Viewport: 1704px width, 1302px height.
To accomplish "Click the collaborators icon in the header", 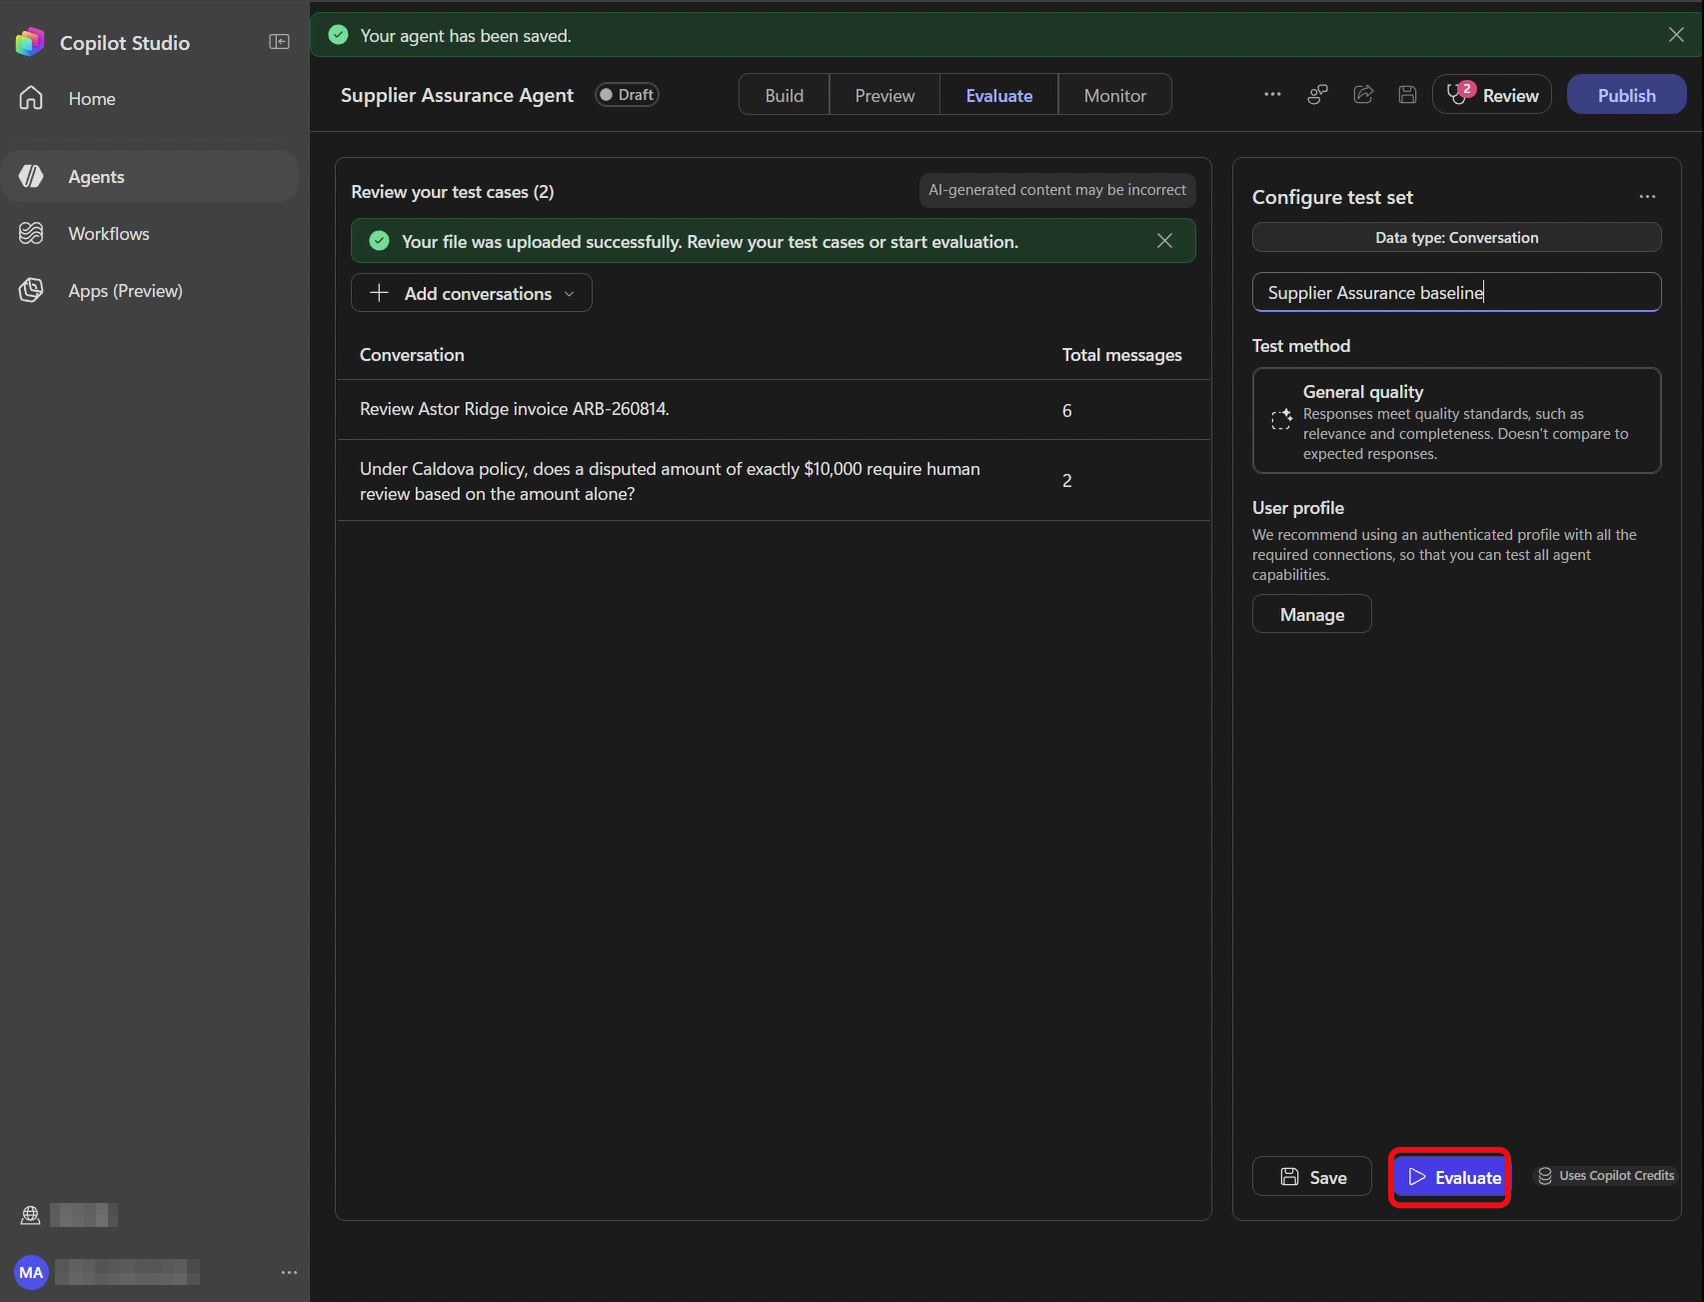I will [x=1318, y=94].
